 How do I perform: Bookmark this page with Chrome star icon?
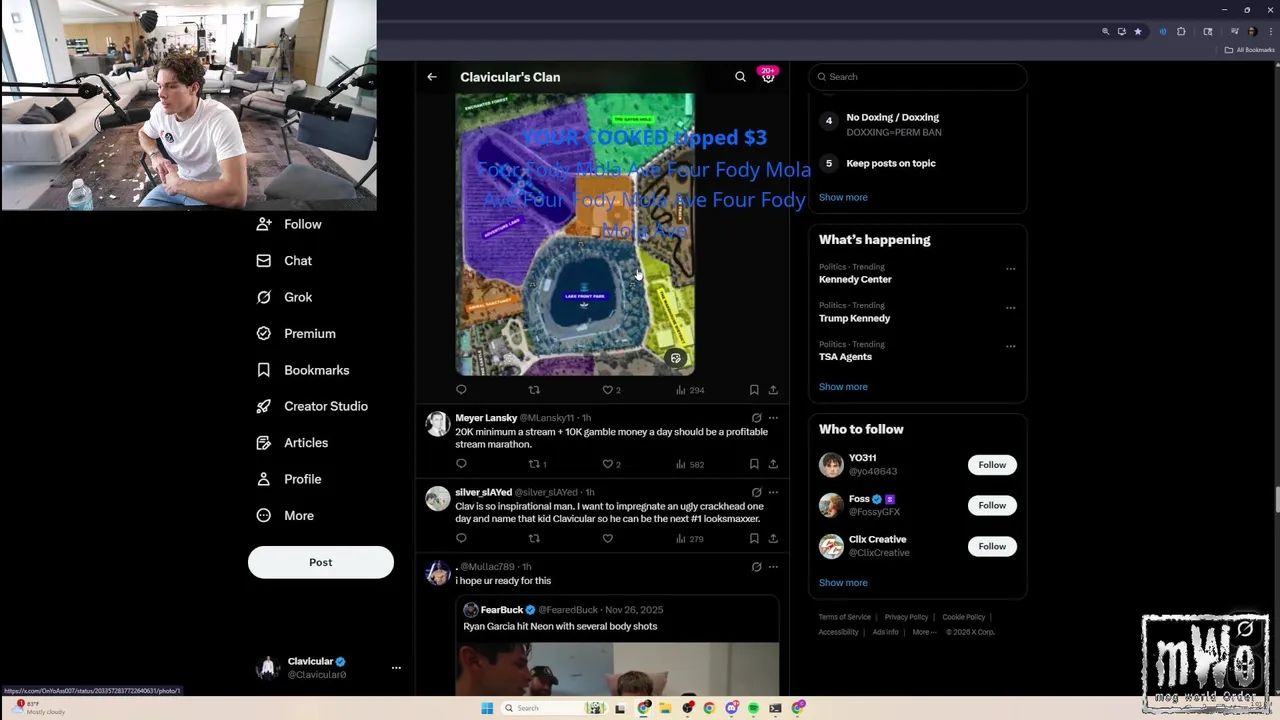[x=1137, y=32]
